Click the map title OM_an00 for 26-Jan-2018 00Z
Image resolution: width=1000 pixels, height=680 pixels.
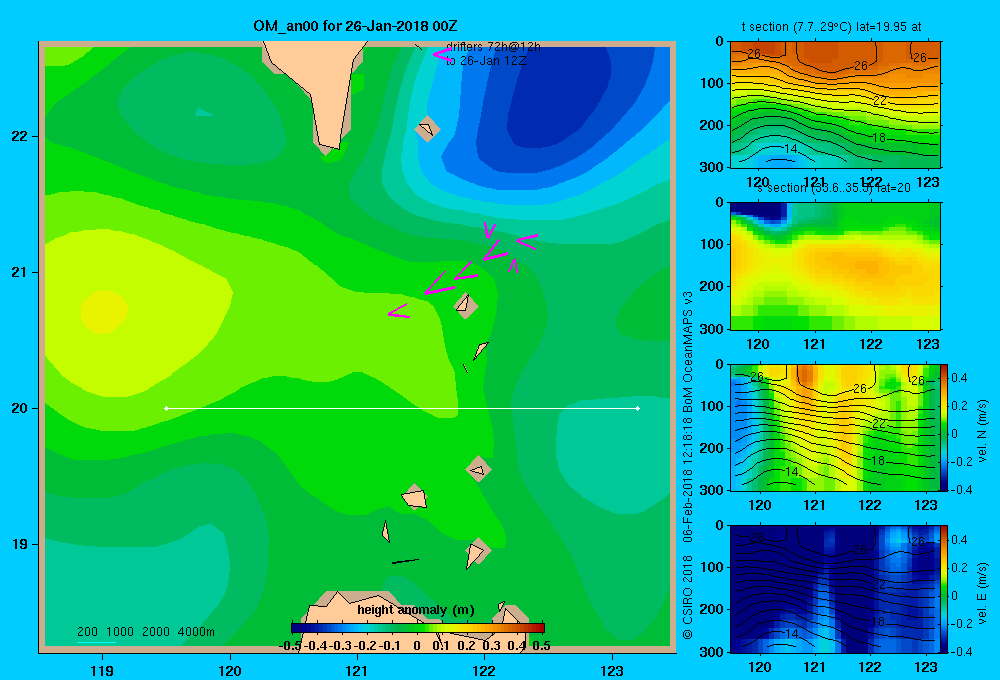coord(355,26)
